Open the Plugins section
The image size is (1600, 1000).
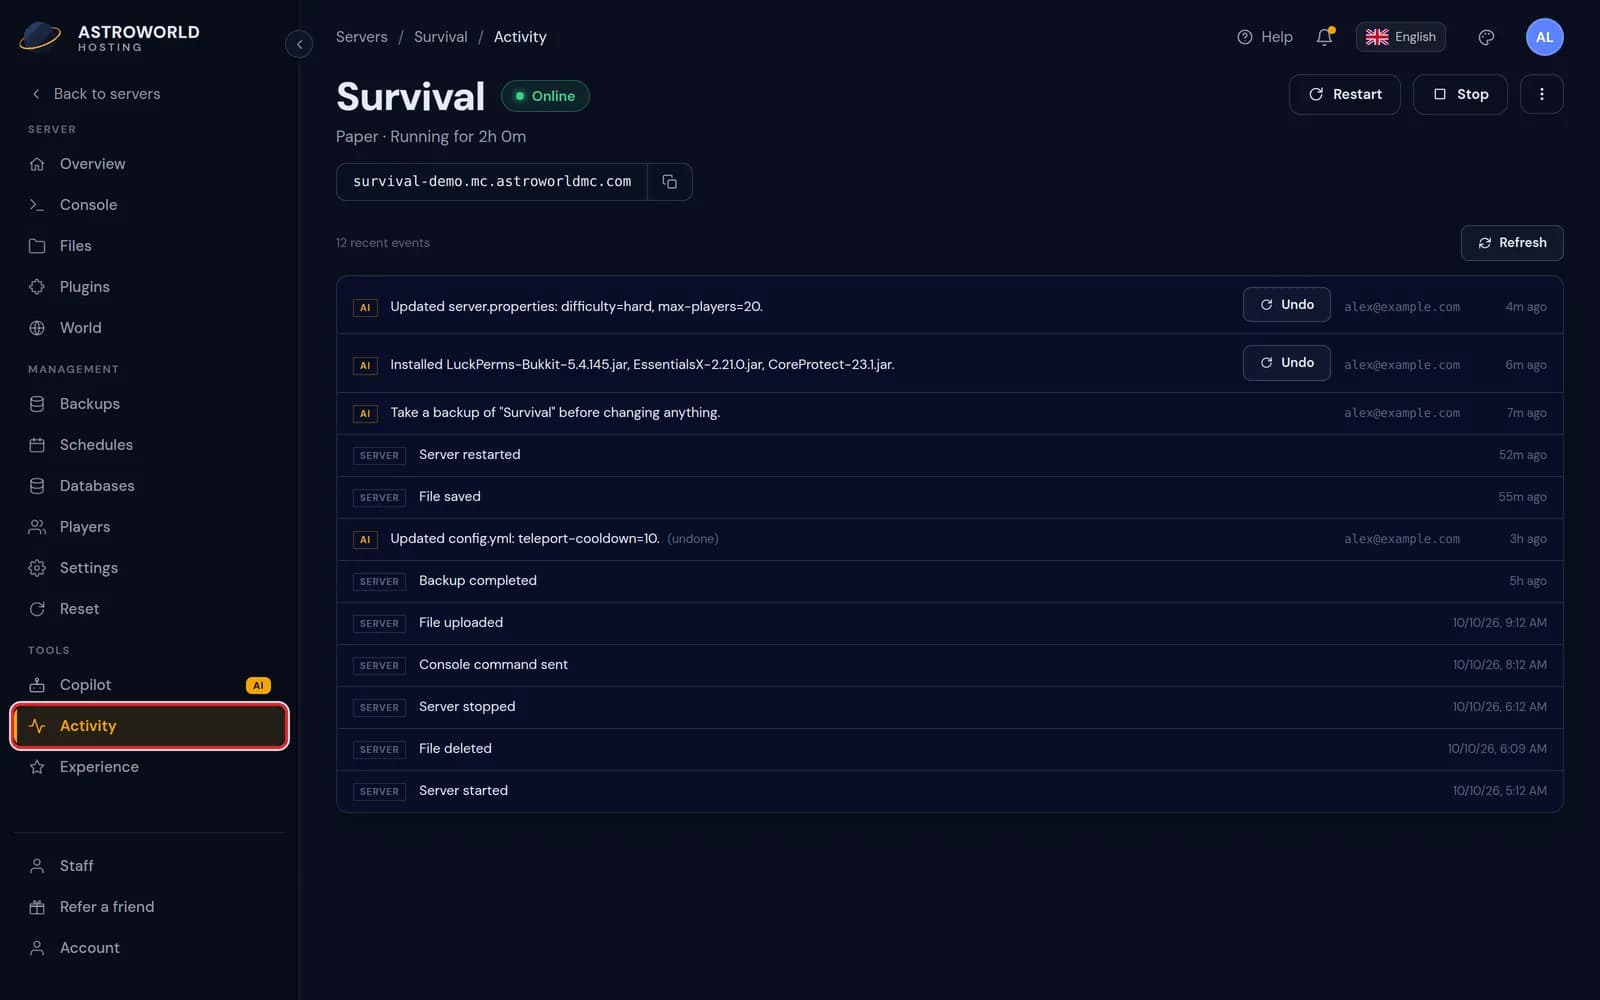[x=150, y=287]
